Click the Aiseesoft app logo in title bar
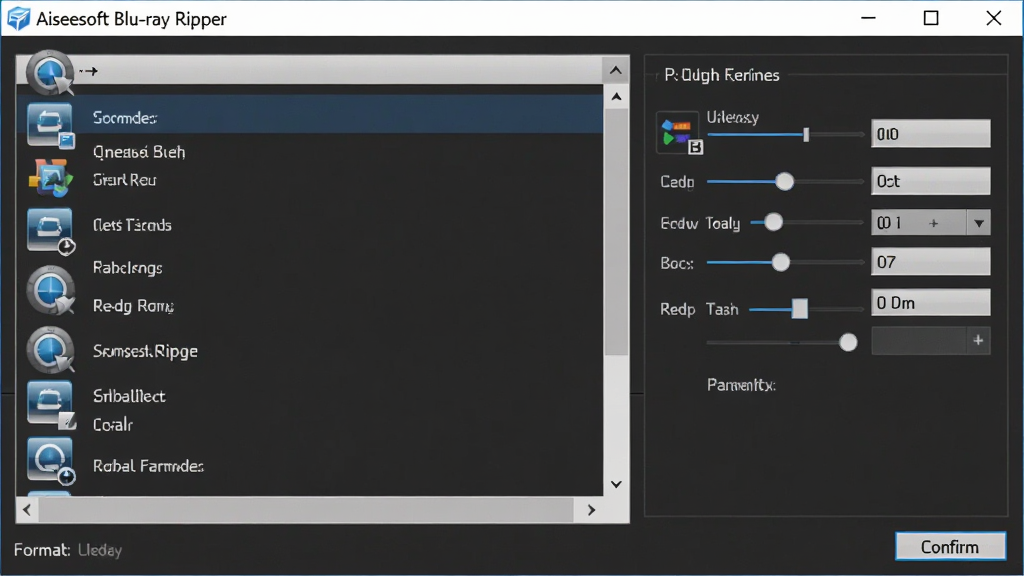 [18, 18]
